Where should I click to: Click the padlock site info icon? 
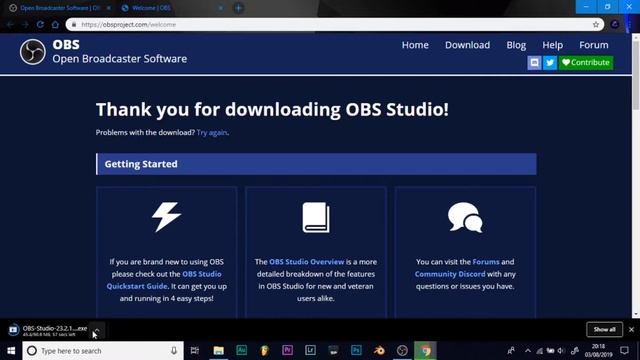(x=74, y=24)
